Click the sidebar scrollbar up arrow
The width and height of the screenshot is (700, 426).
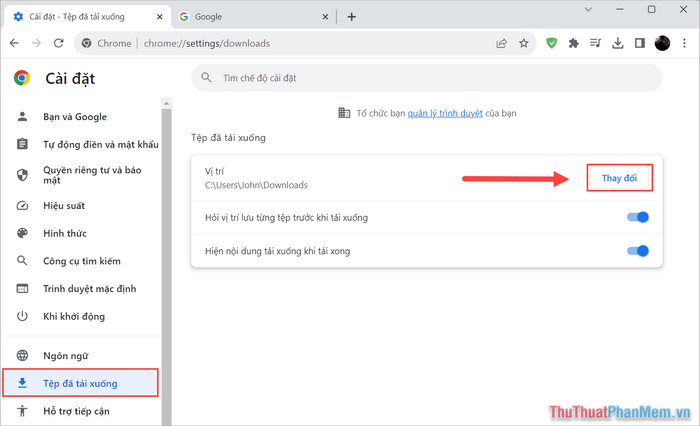pos(167,103)
